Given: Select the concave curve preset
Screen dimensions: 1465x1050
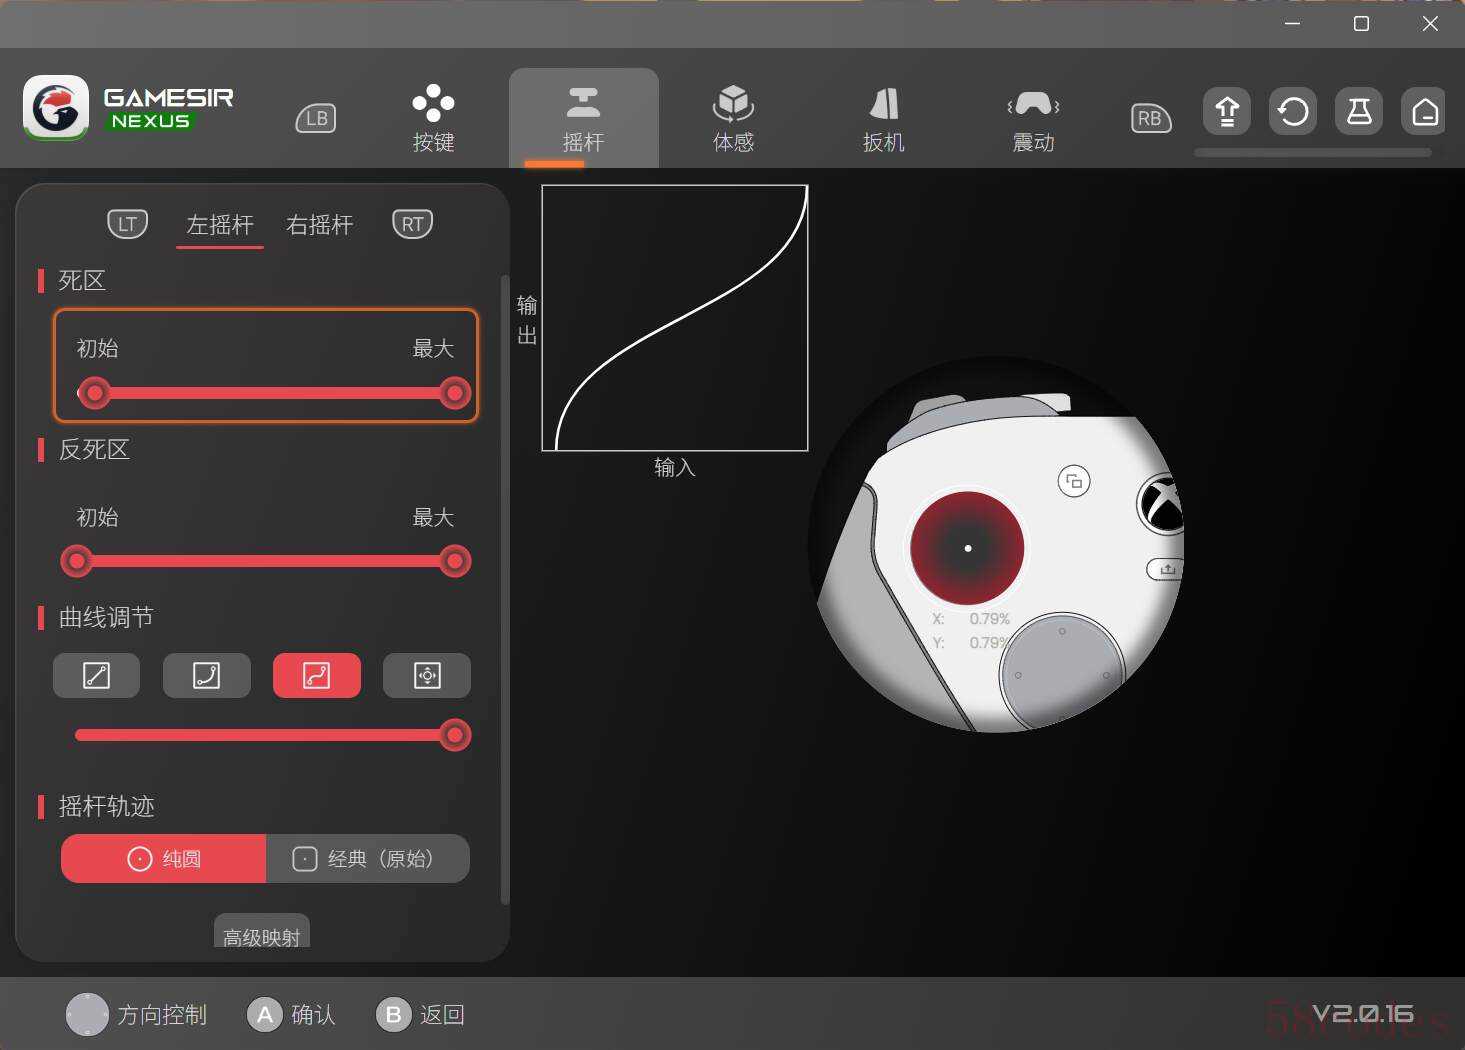Looking at the screenshot, I should (207, 675).
